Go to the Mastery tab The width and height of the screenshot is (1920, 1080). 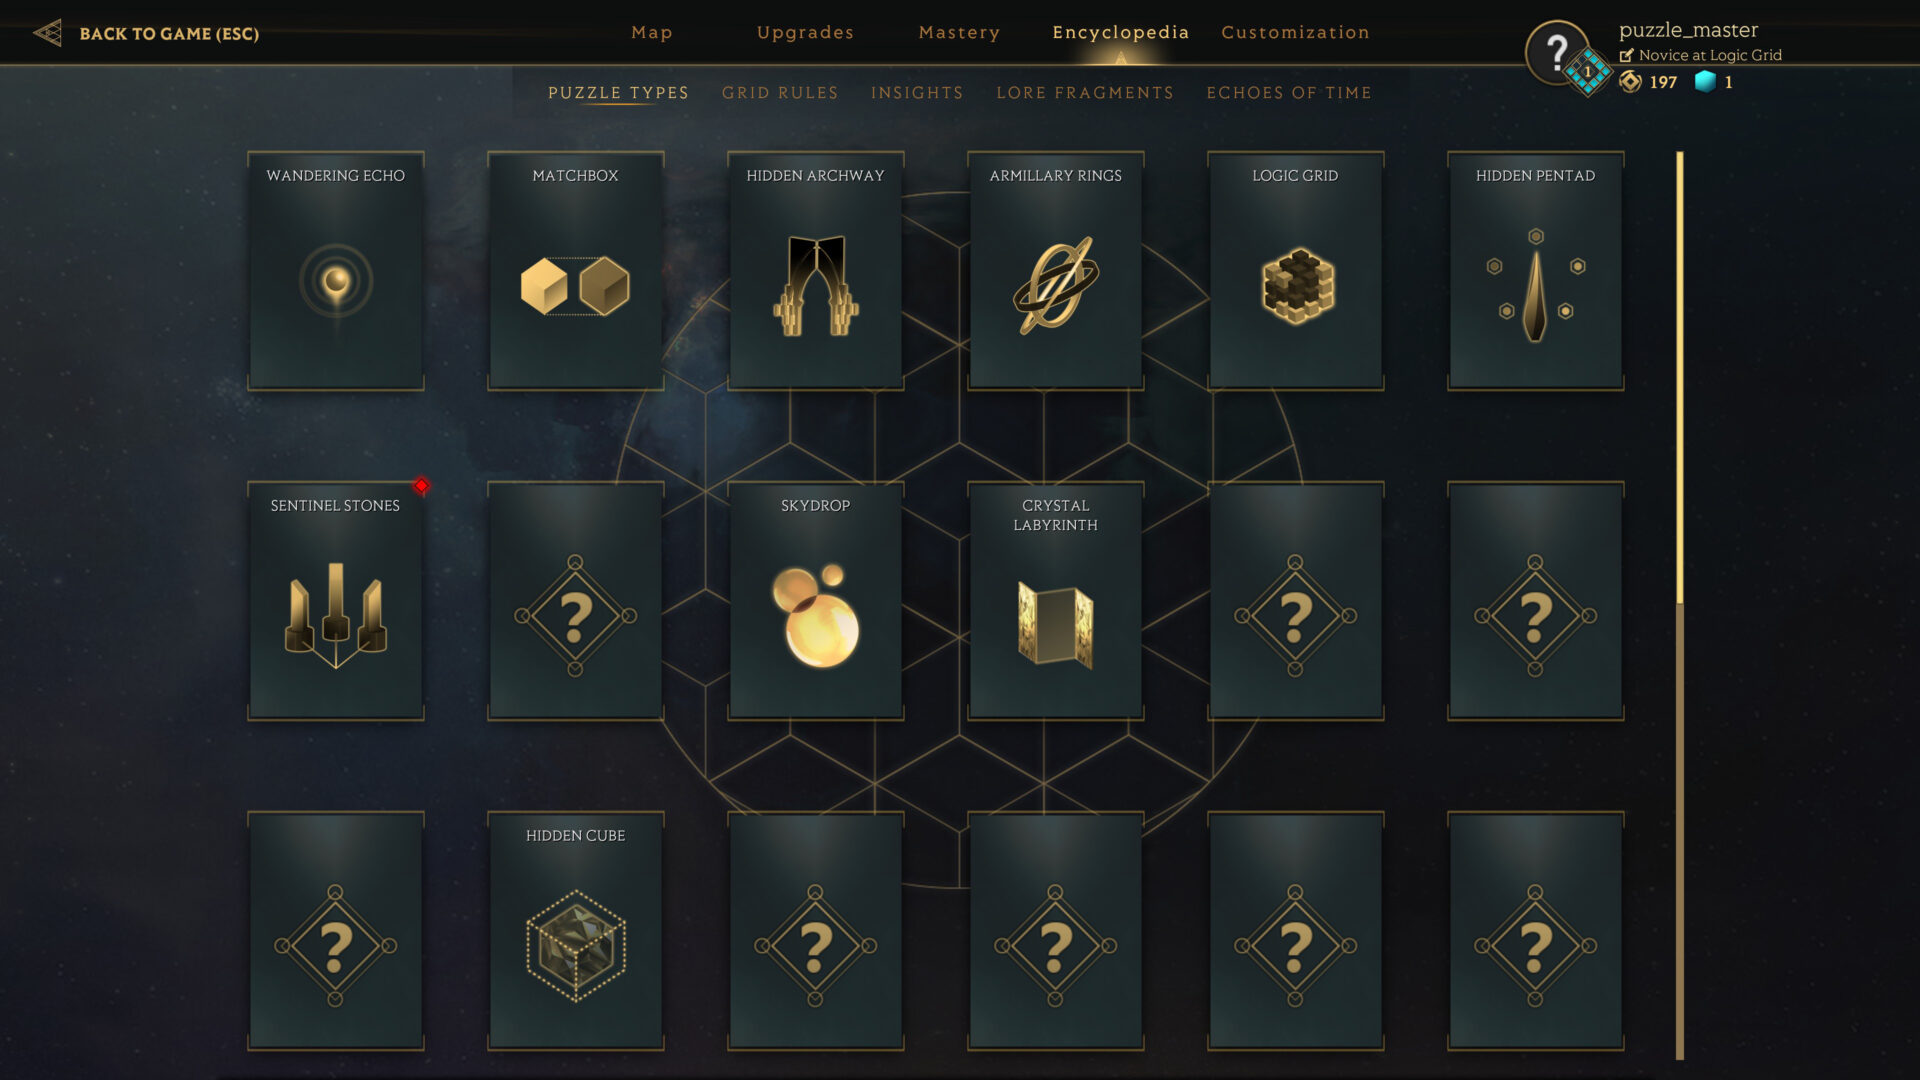[x=959, y=32]
